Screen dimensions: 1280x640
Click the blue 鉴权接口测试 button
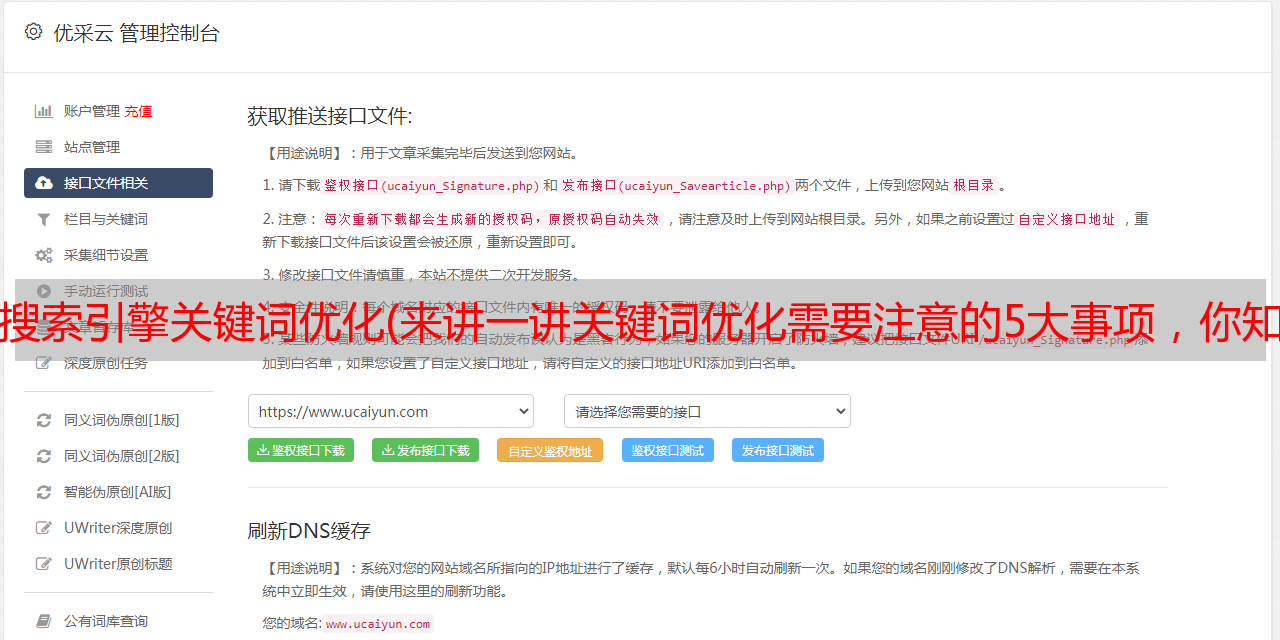[668, 450]
